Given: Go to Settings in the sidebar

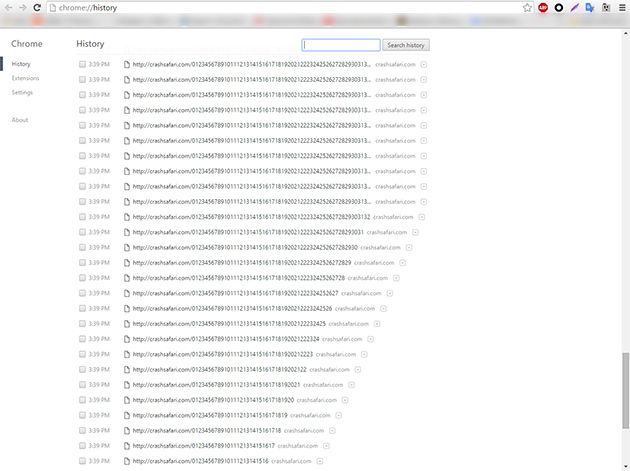Looking at the screenshot, I should [22, 92].
